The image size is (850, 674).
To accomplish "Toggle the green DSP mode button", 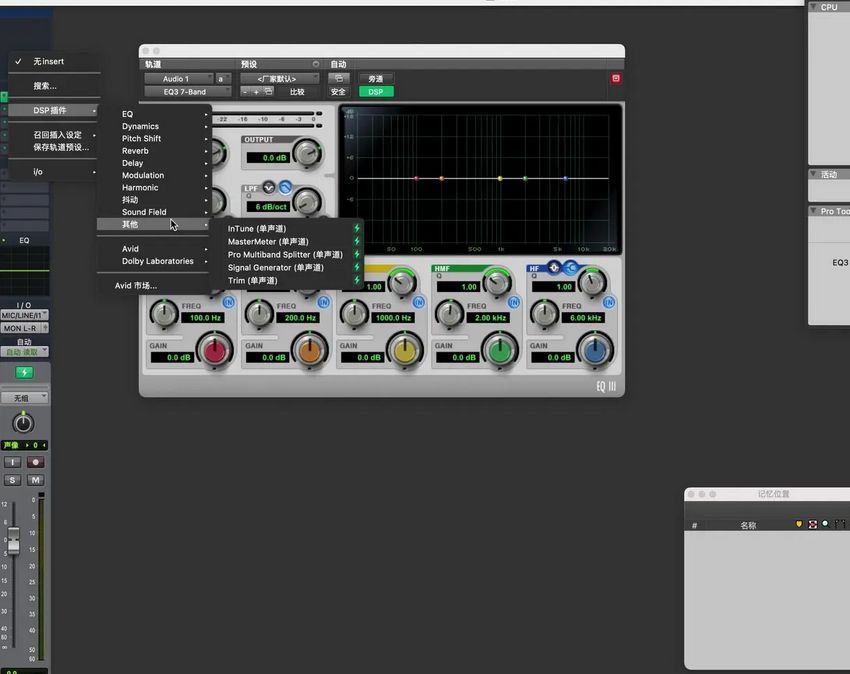I will (x=376, y=92).
